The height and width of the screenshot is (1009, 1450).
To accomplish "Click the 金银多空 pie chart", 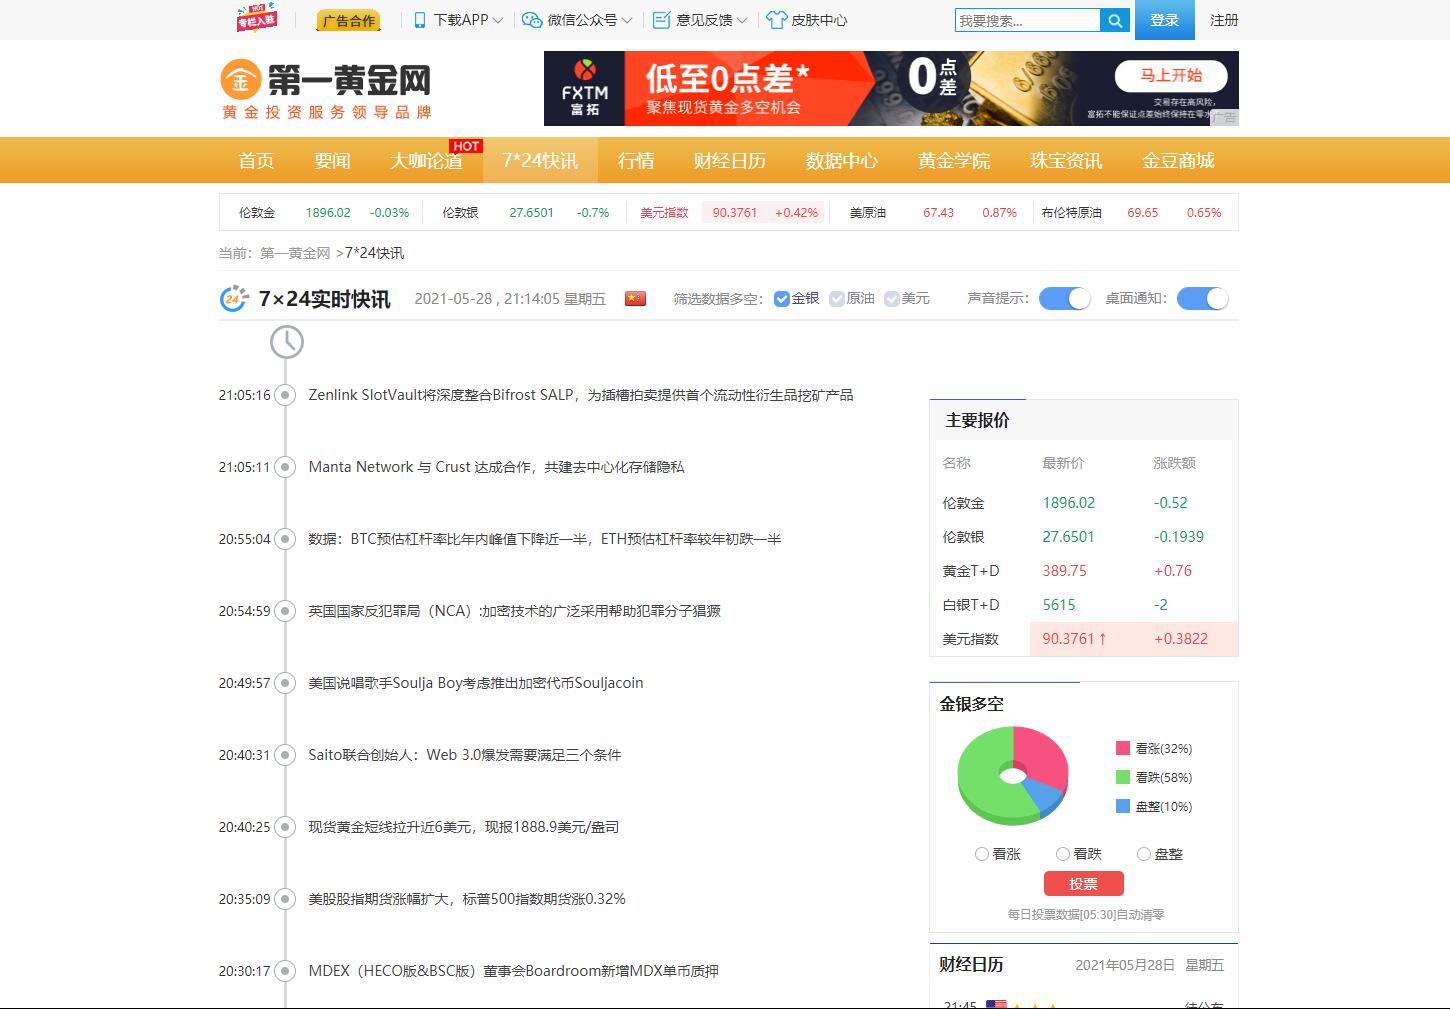I will coord(1012,775).
